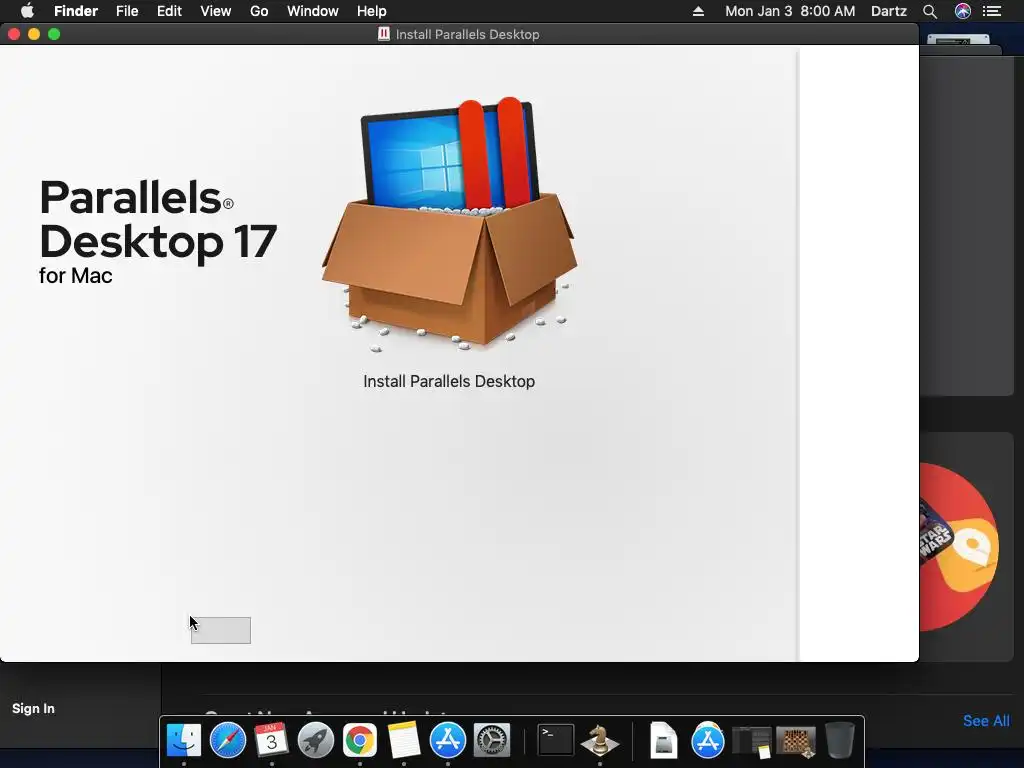
Task: Click the minimized chess board window in Dock
Action: coord(795,741)
